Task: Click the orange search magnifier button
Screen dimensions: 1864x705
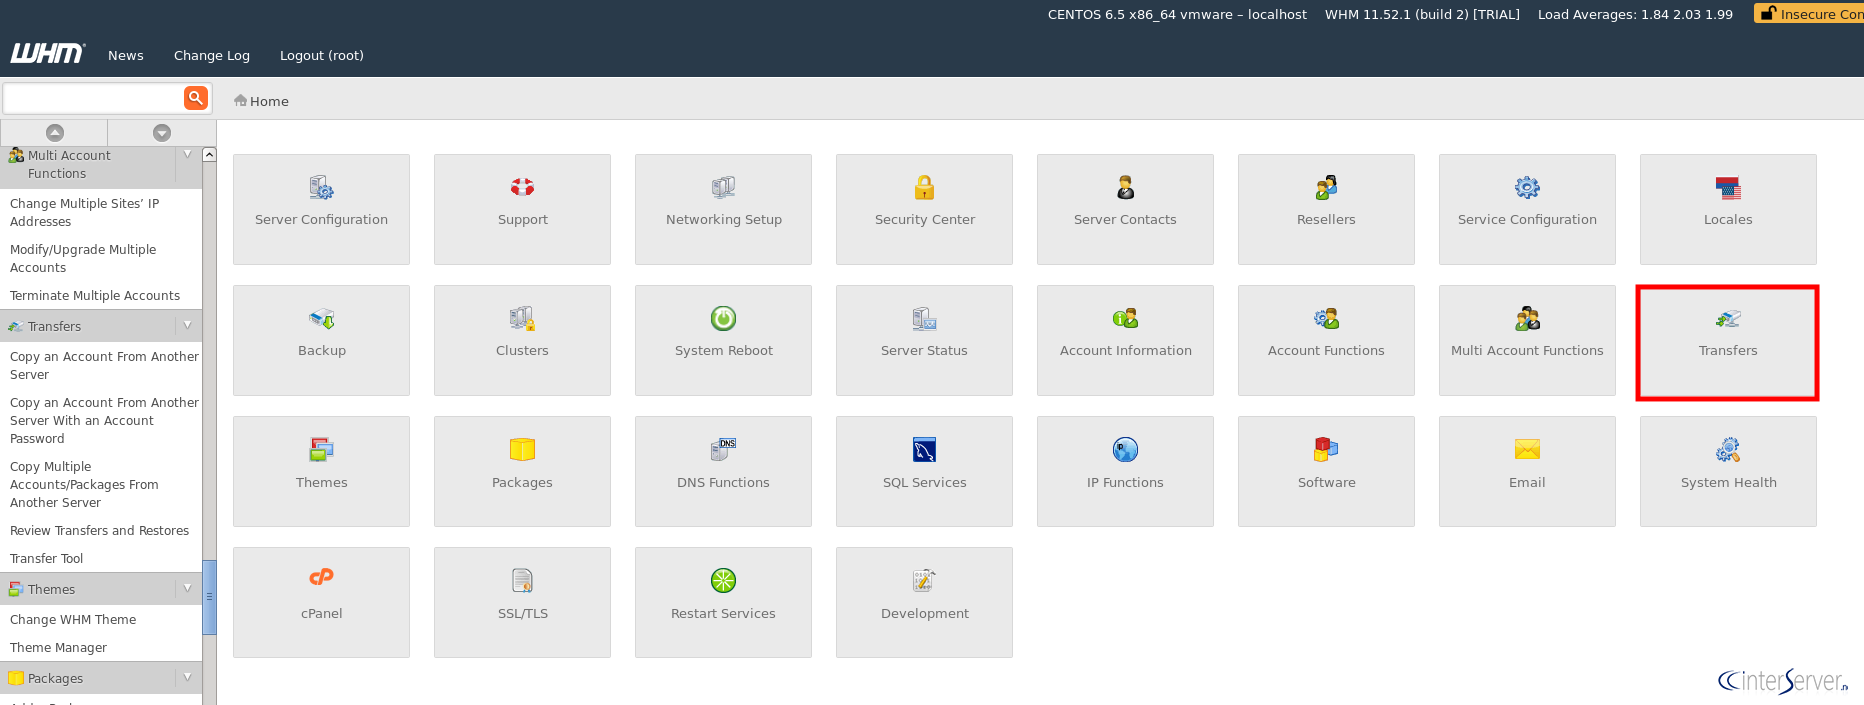Action: pos(196,98)
